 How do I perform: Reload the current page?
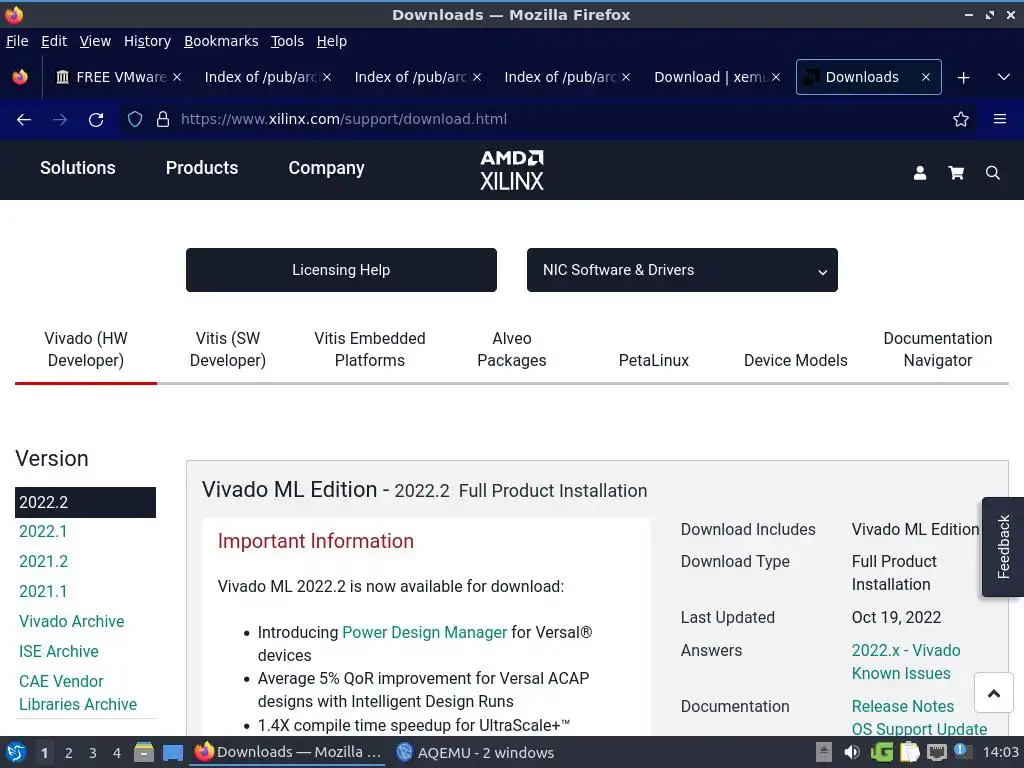click(96, 120)
